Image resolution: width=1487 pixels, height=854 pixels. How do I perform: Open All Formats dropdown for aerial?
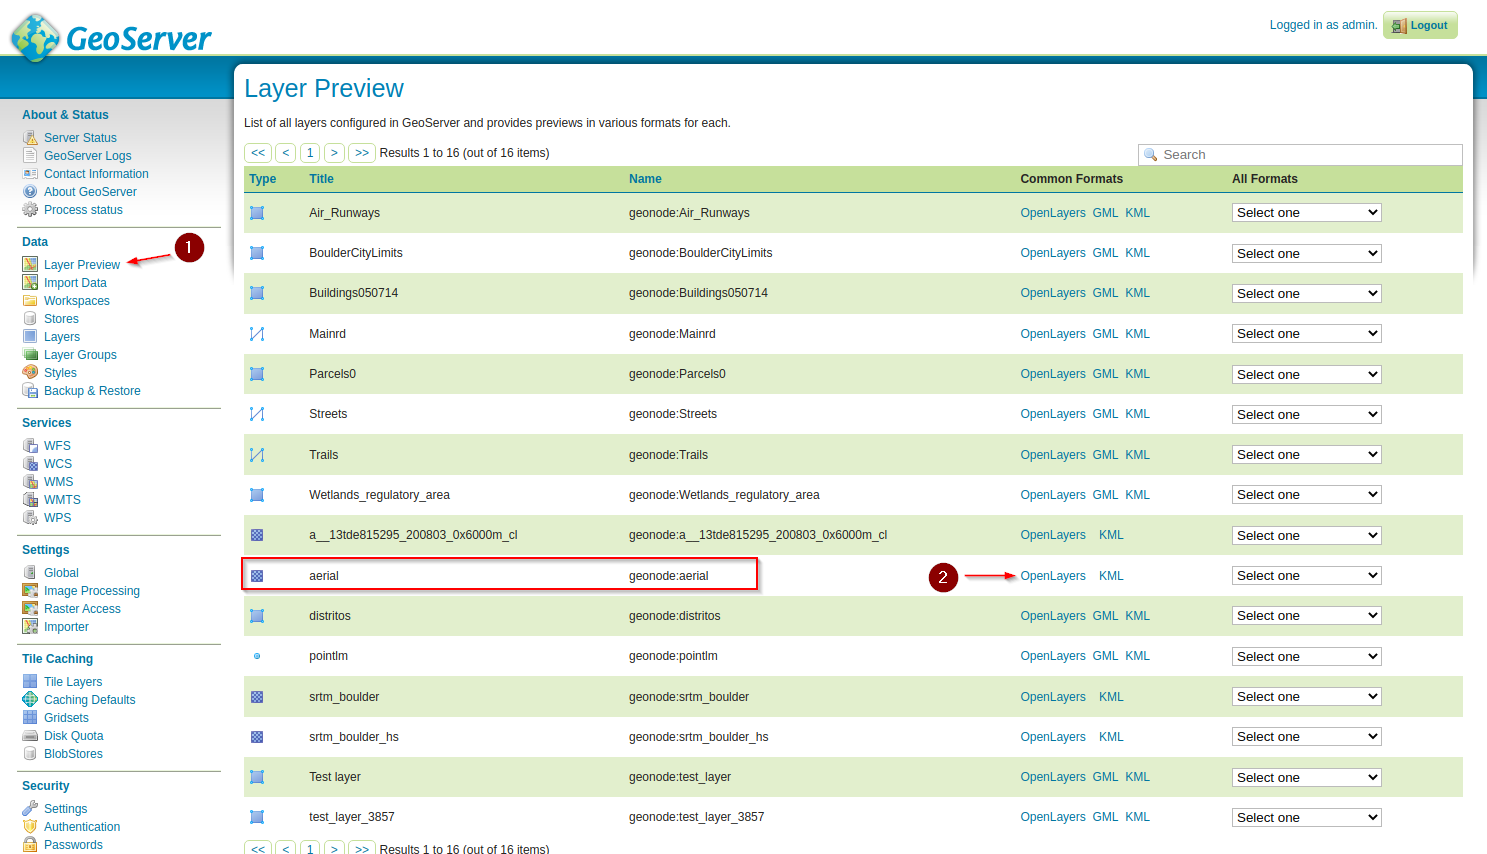1307,576
